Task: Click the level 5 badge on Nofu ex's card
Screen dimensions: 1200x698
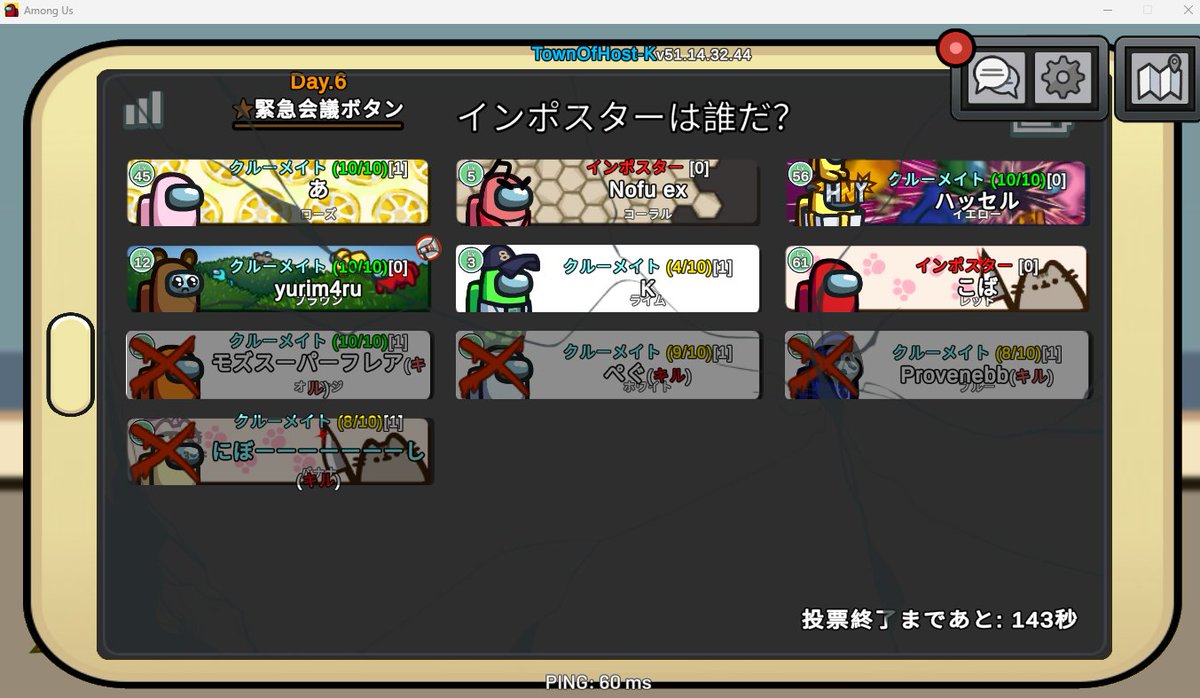Action: click(x=470, y=174)
